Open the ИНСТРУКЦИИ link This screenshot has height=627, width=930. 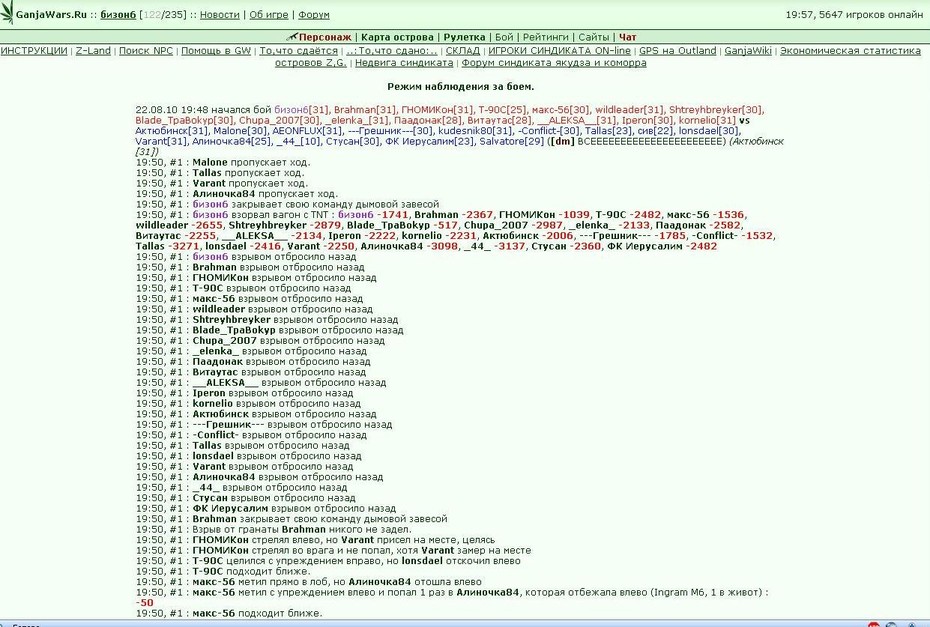34,51
